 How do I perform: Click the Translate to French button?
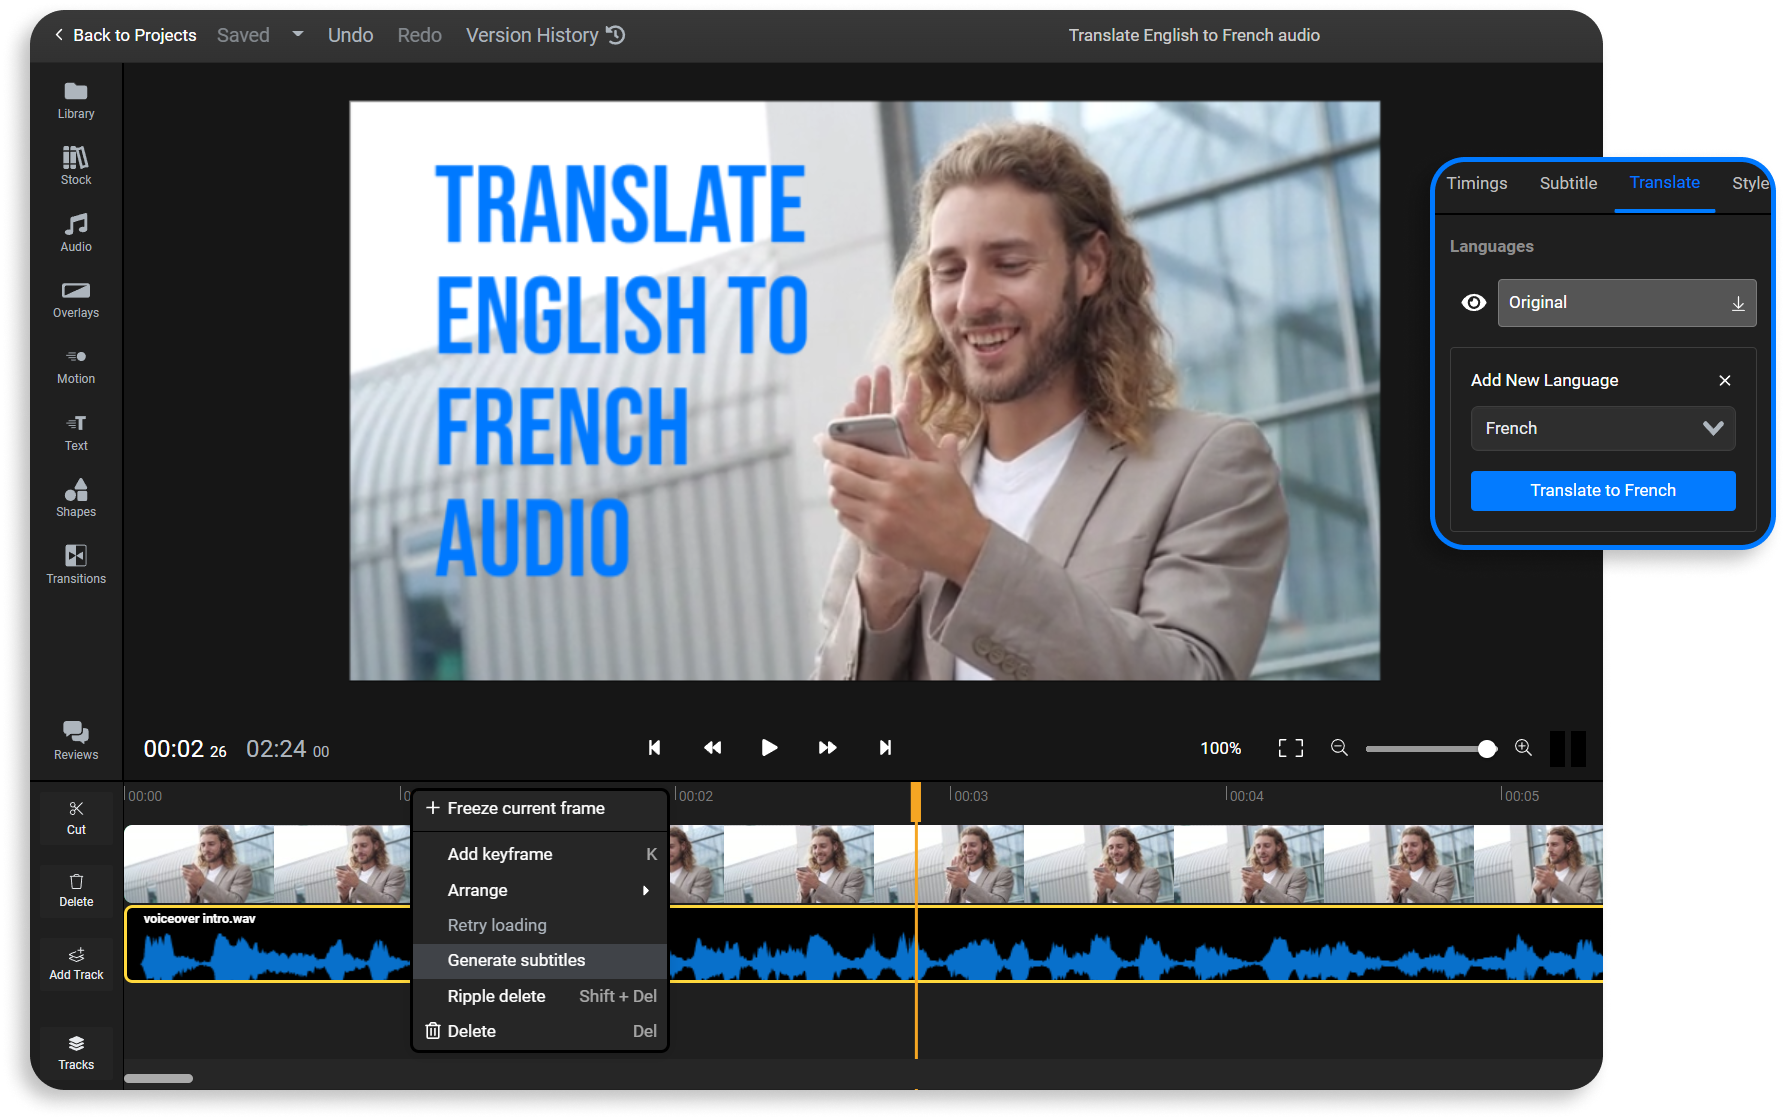[x=1603, y=490]
